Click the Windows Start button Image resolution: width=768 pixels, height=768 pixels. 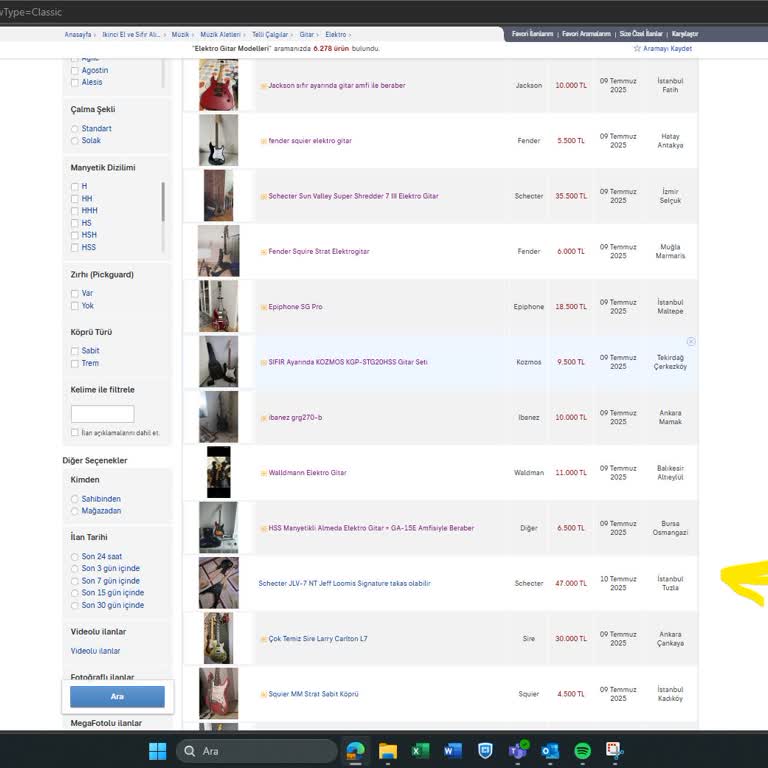[x=158, y=751]
